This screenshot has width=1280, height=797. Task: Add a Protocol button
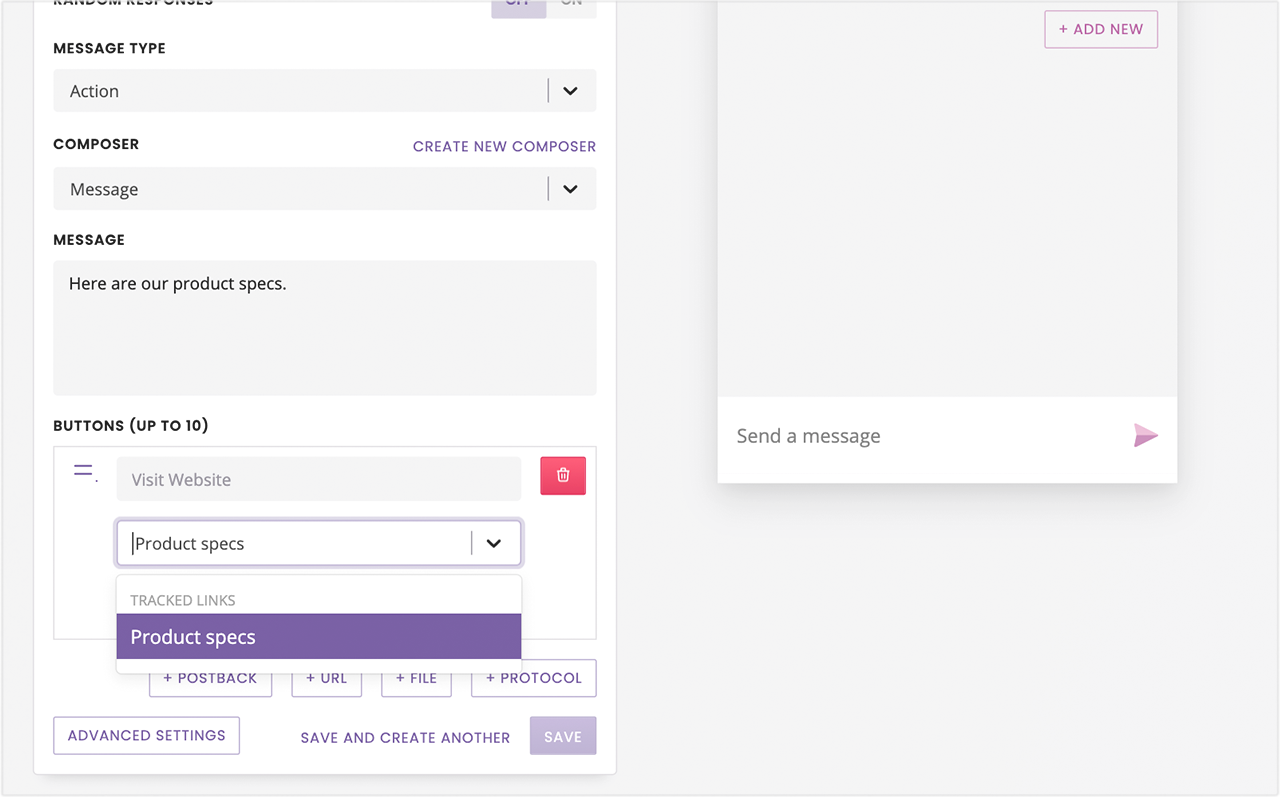point(533,677)
